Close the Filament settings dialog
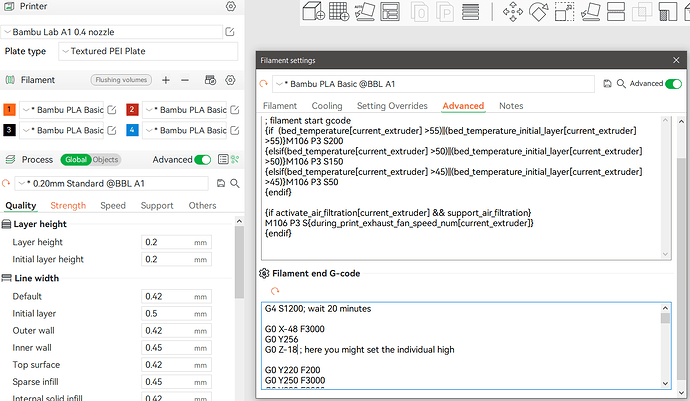This screenshot has height=401, width=690. [676, 60]
